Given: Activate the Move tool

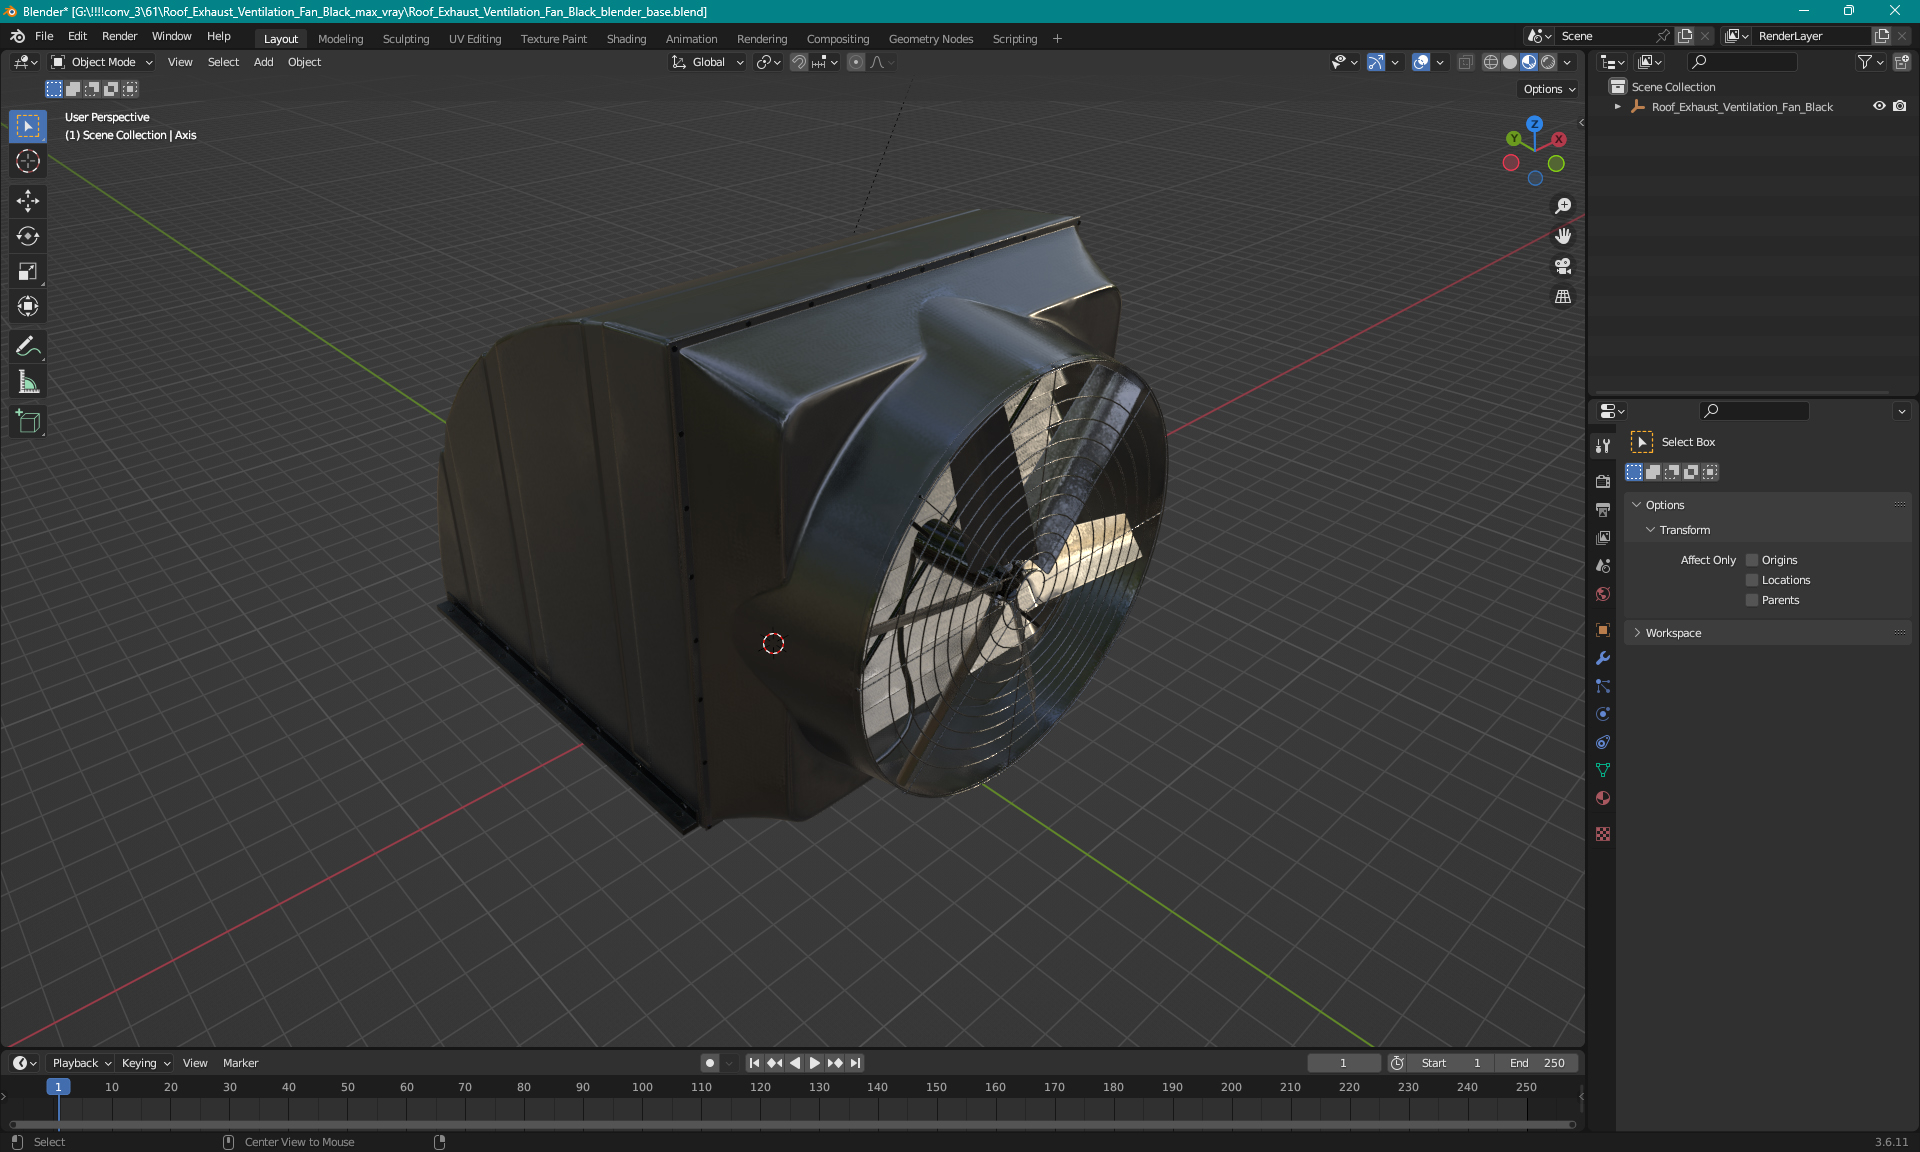Looking at the screenshot, I should click(x=28, y=201).
